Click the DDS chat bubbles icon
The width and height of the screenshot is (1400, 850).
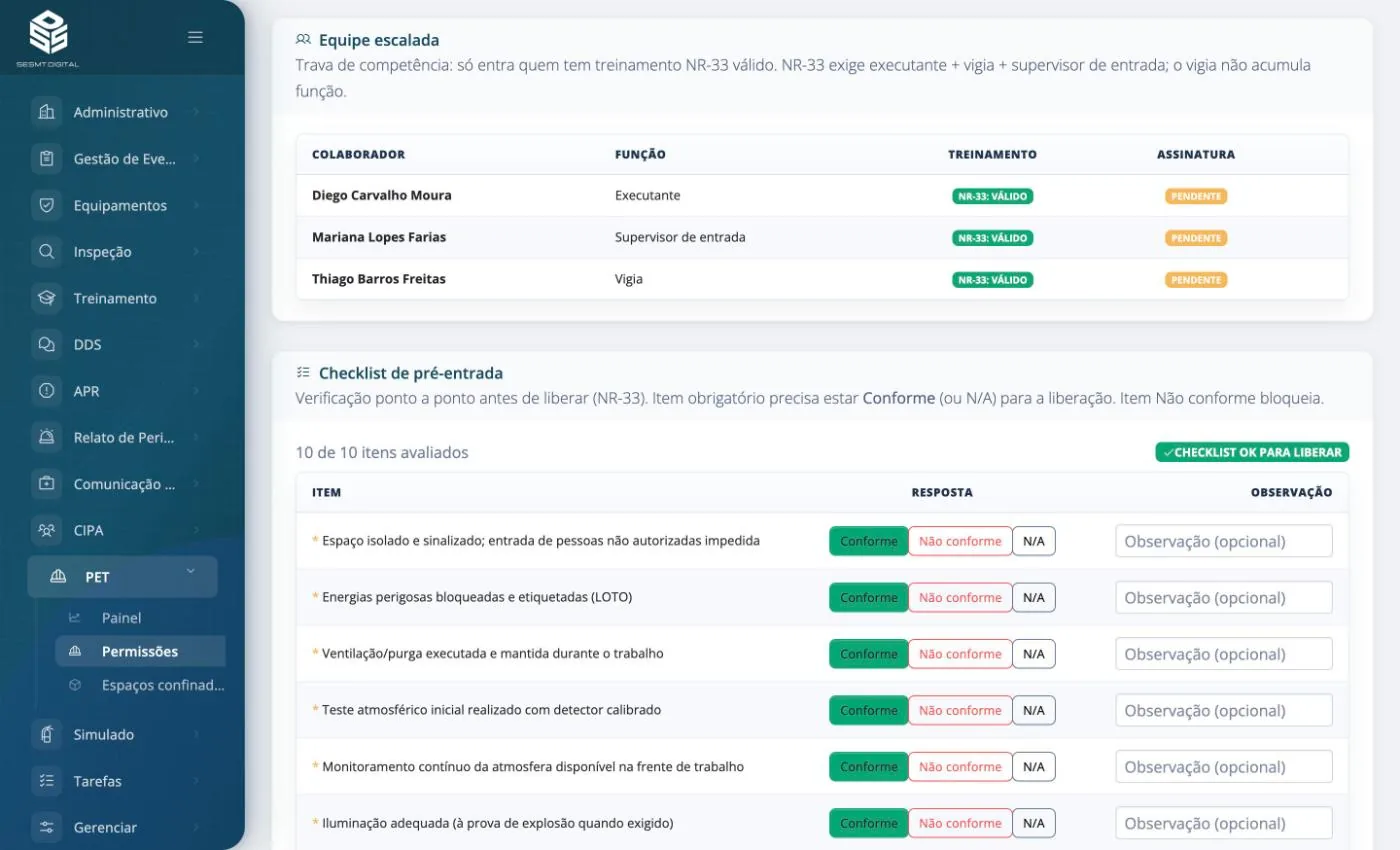(46, 345)
